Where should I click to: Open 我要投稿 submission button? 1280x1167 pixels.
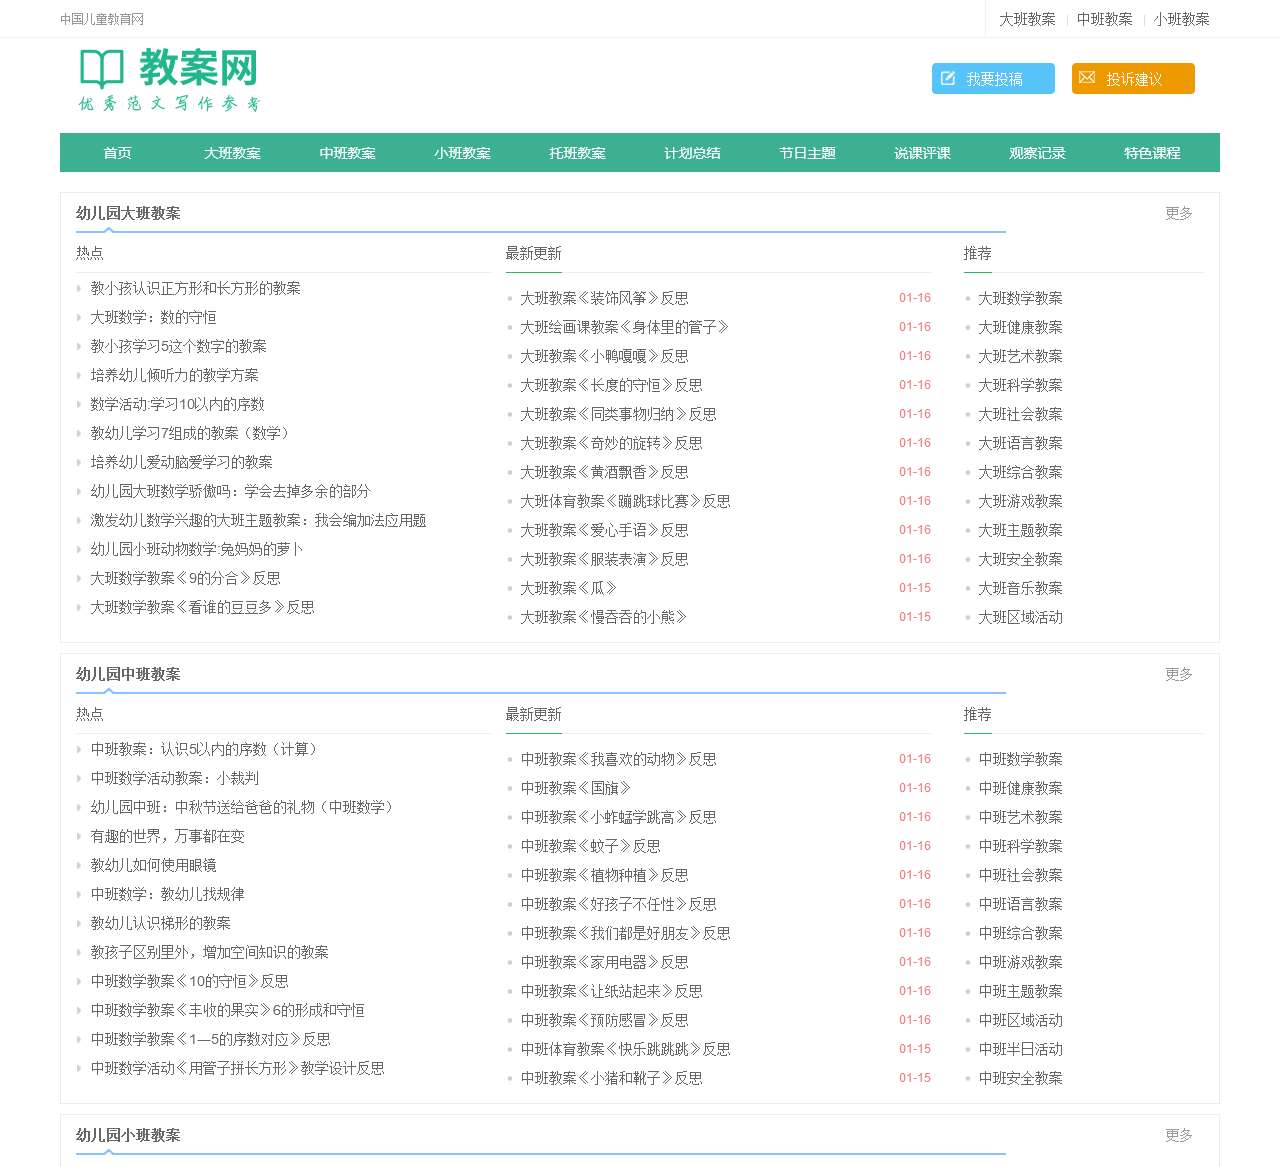point(993,79)
